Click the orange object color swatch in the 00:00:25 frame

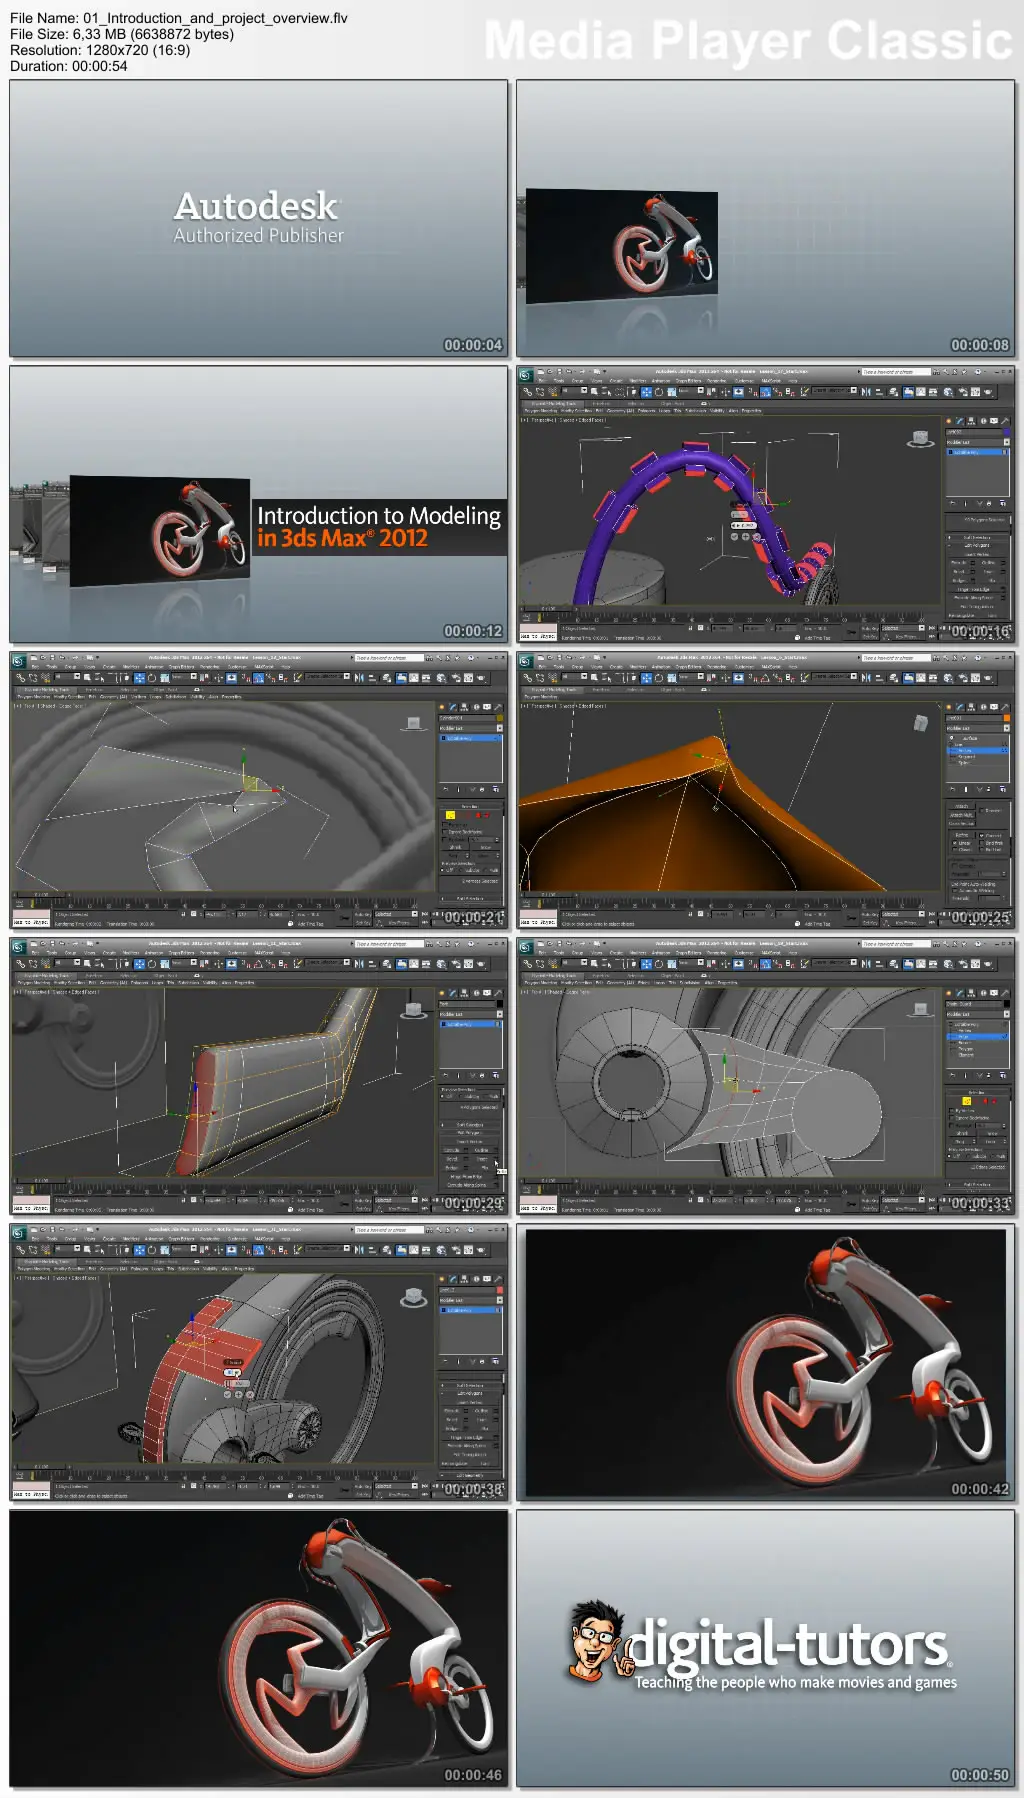click(1007, 718)
